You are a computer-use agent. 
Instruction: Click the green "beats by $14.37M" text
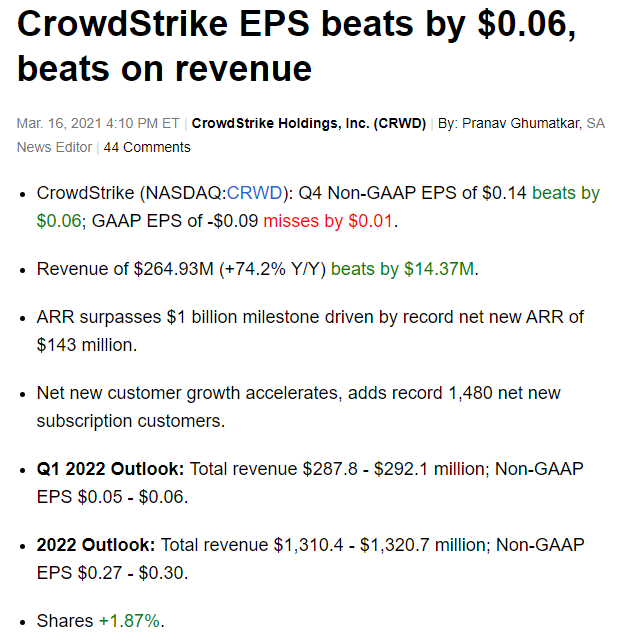[x=402, y=269]
